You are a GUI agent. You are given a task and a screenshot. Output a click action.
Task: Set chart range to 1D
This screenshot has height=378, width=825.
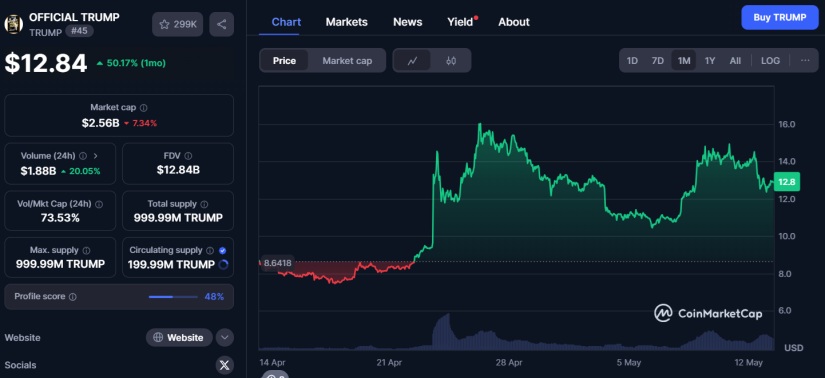point(632,61)
